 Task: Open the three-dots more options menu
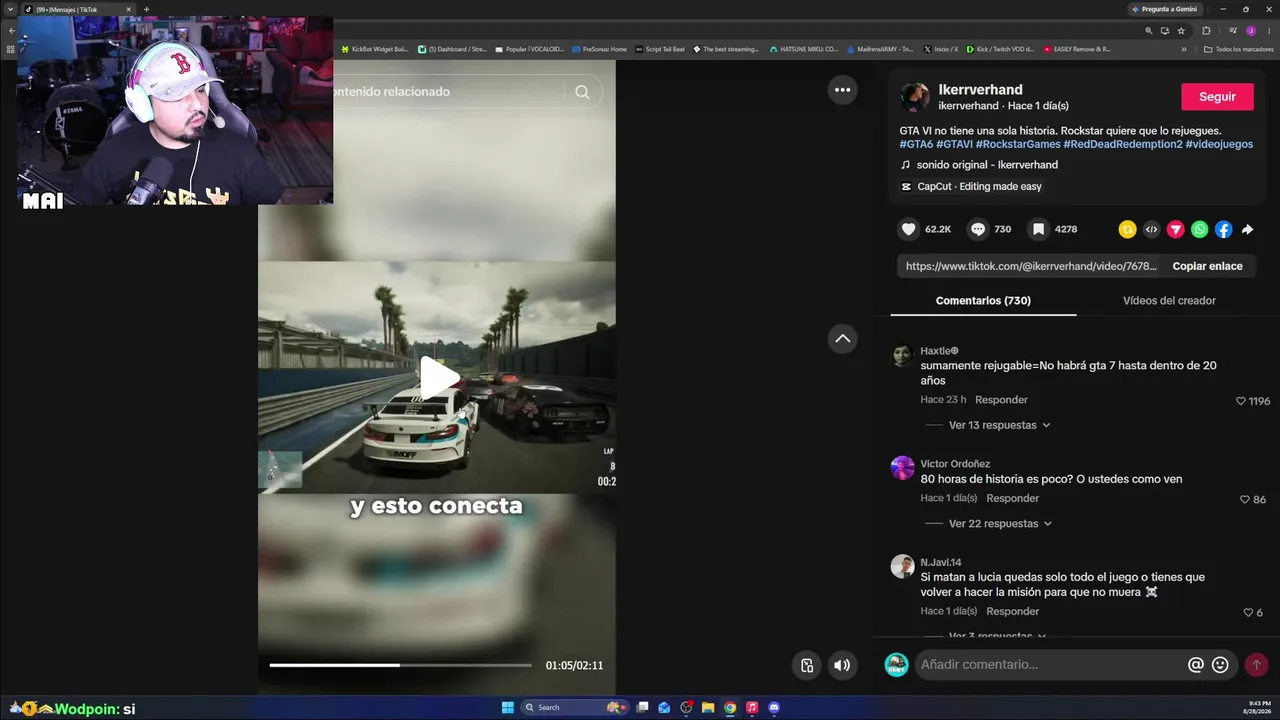(x=842, y=90)
